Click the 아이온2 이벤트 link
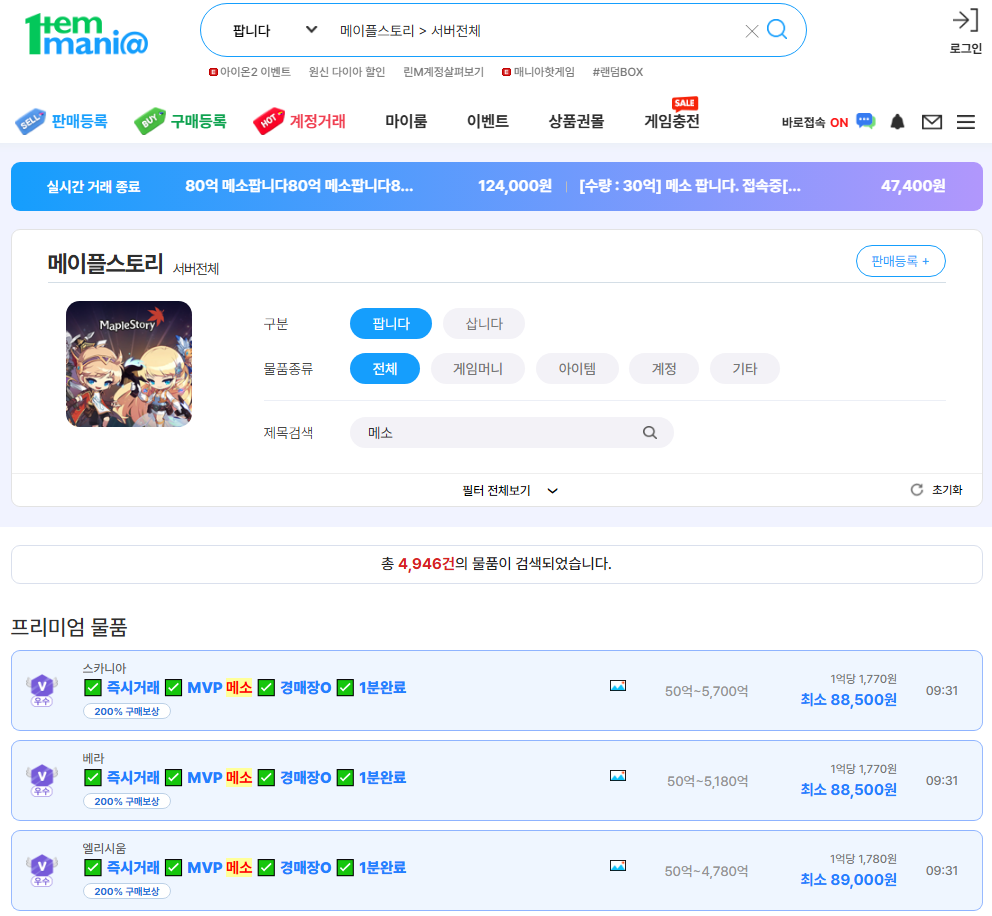The height and width of the screenshot is (916, 992). pyautogui.click(x=250, y=71)
